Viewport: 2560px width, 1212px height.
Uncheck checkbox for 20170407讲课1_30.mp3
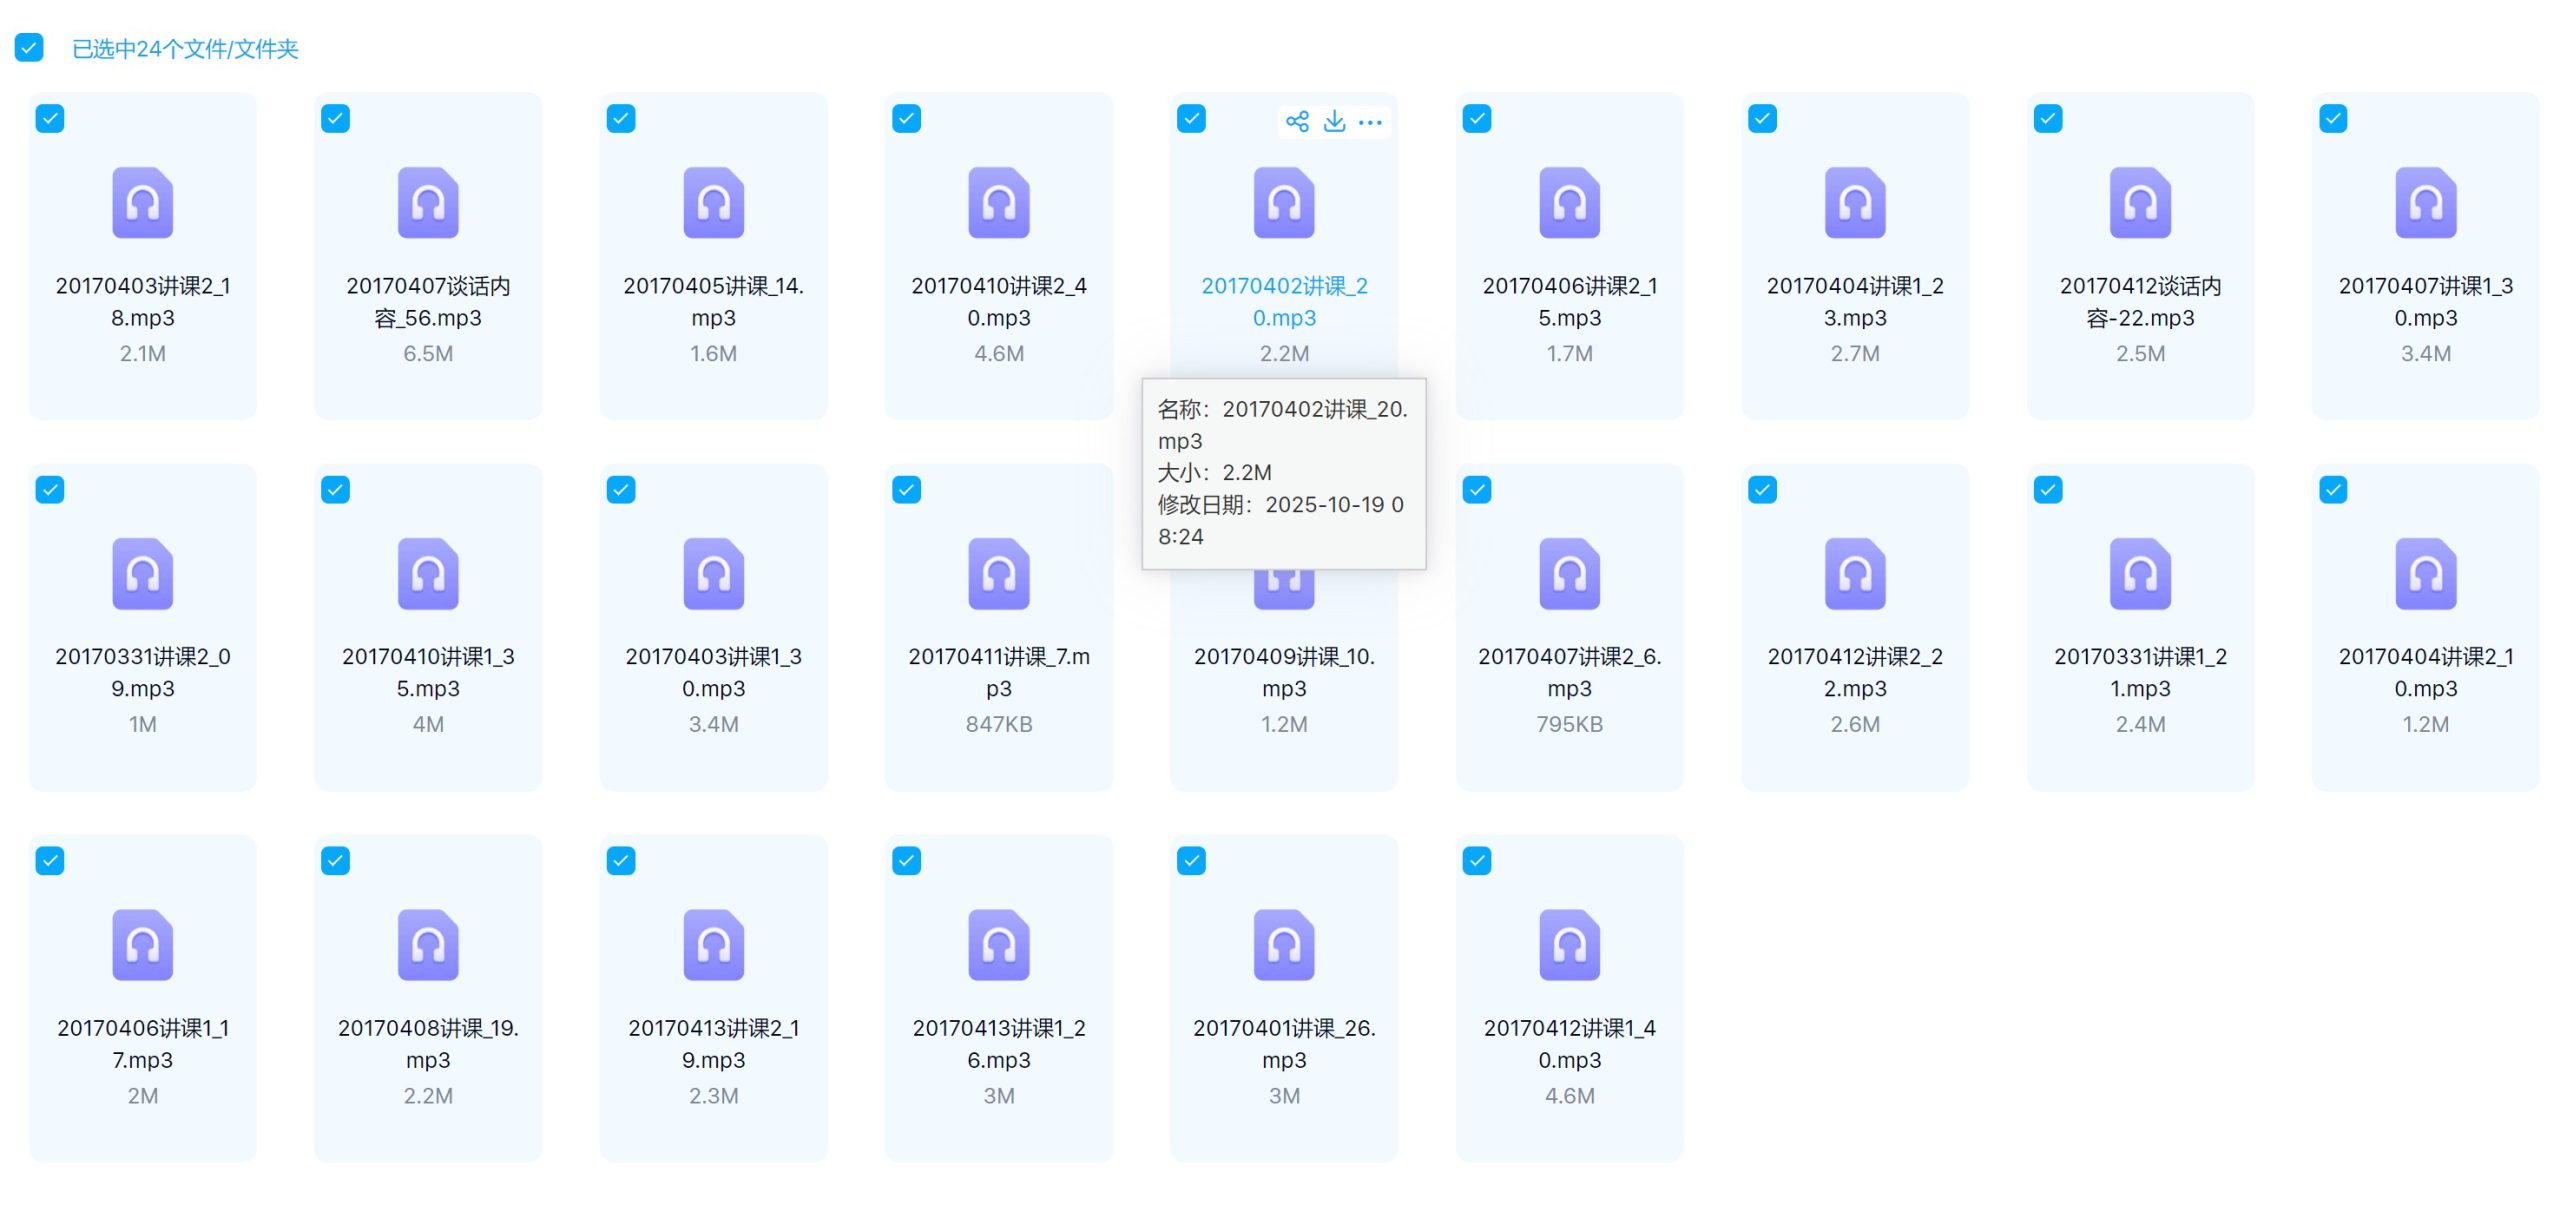point(2333,119)
